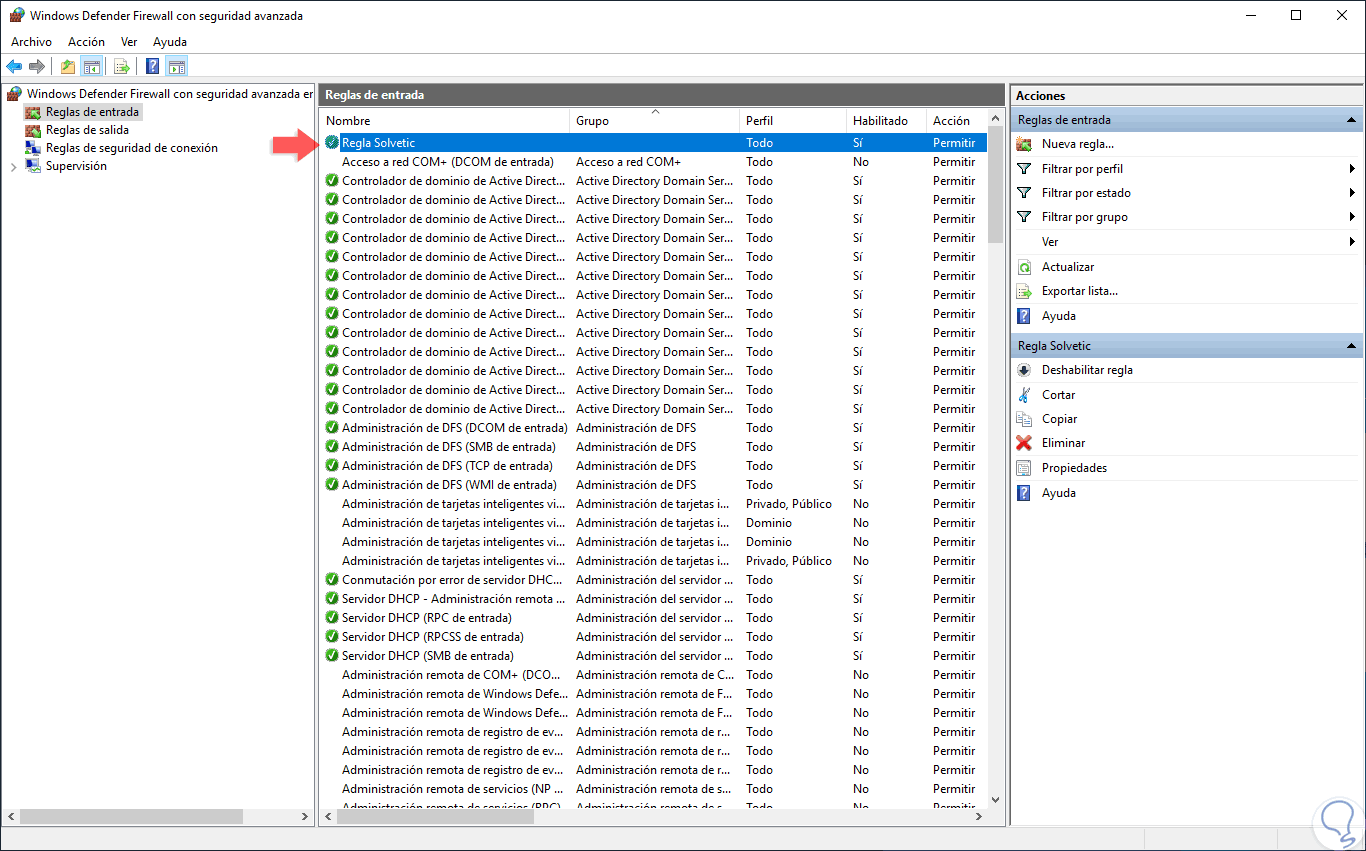
Task: Click the funnel icon beside Filtrar por estado
Action: 1024,193
